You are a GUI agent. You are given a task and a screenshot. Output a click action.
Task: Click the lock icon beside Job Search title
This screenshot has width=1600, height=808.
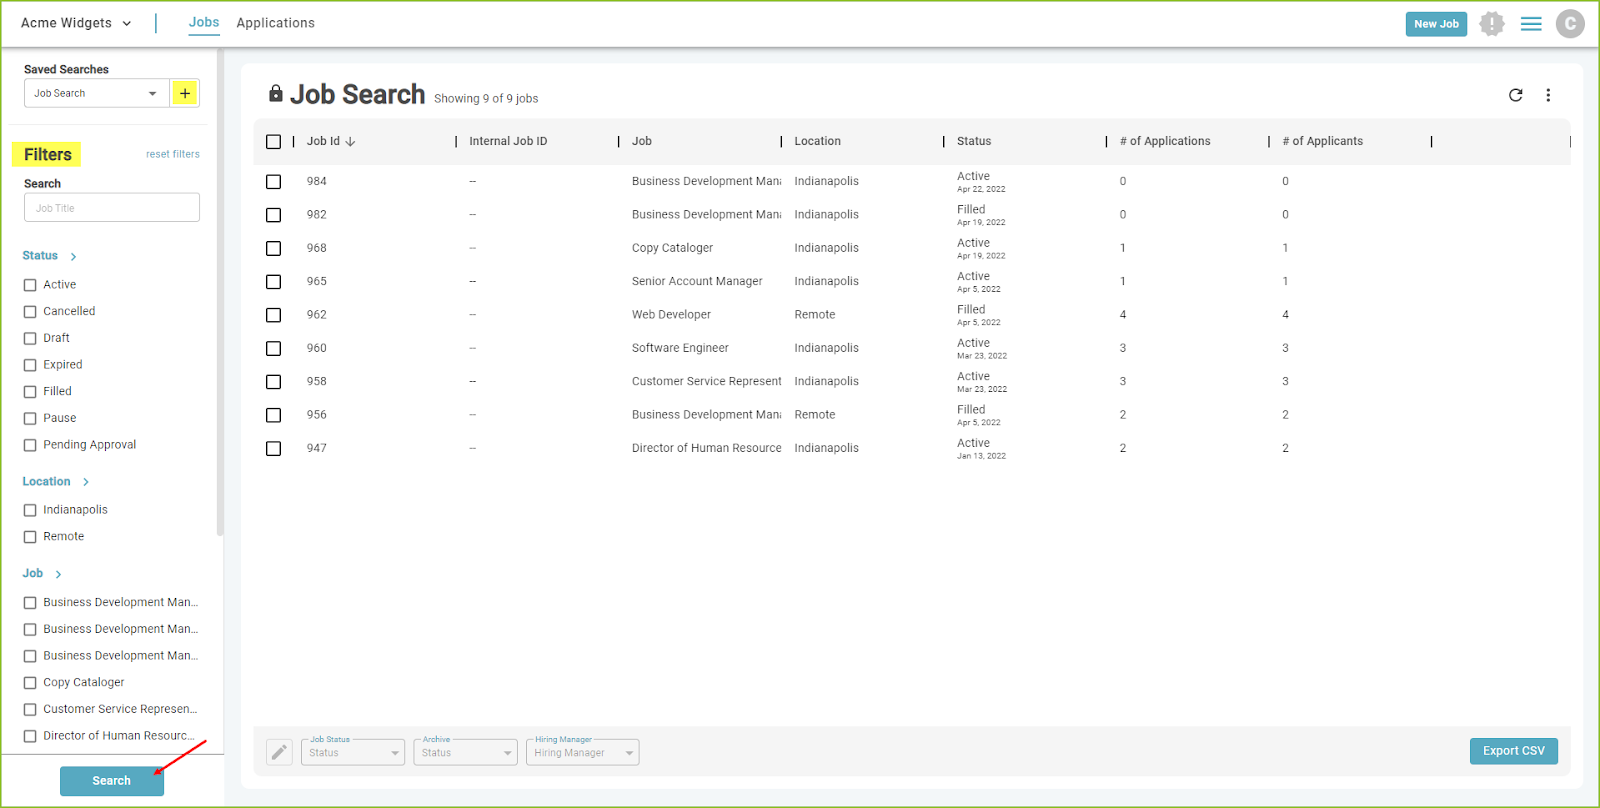[x=276, y=93]
